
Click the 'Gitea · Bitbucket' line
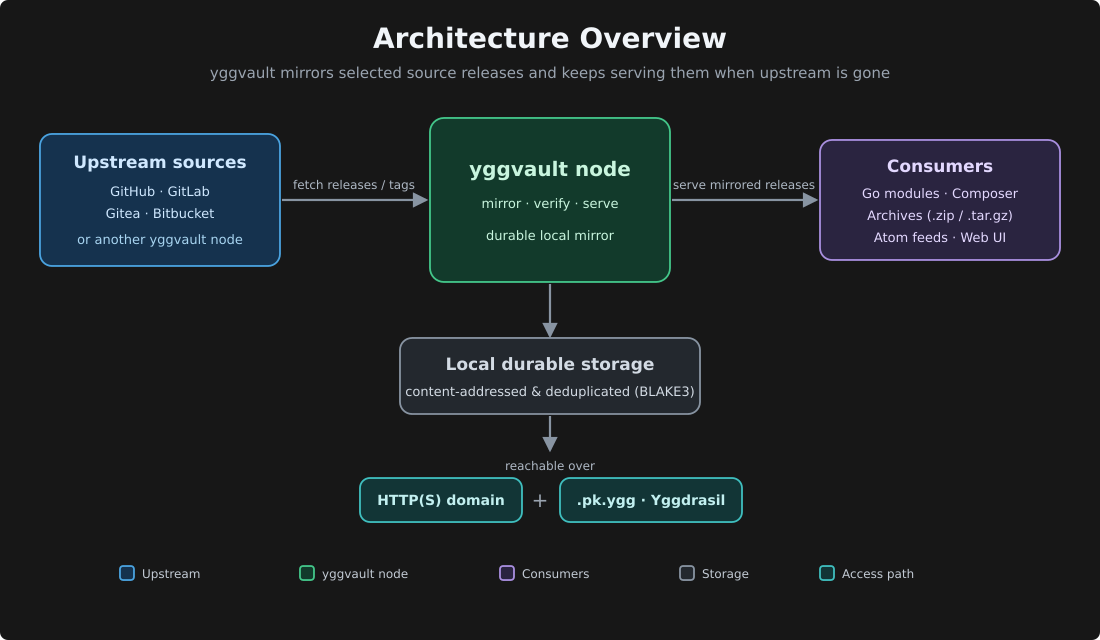[160, 213]
